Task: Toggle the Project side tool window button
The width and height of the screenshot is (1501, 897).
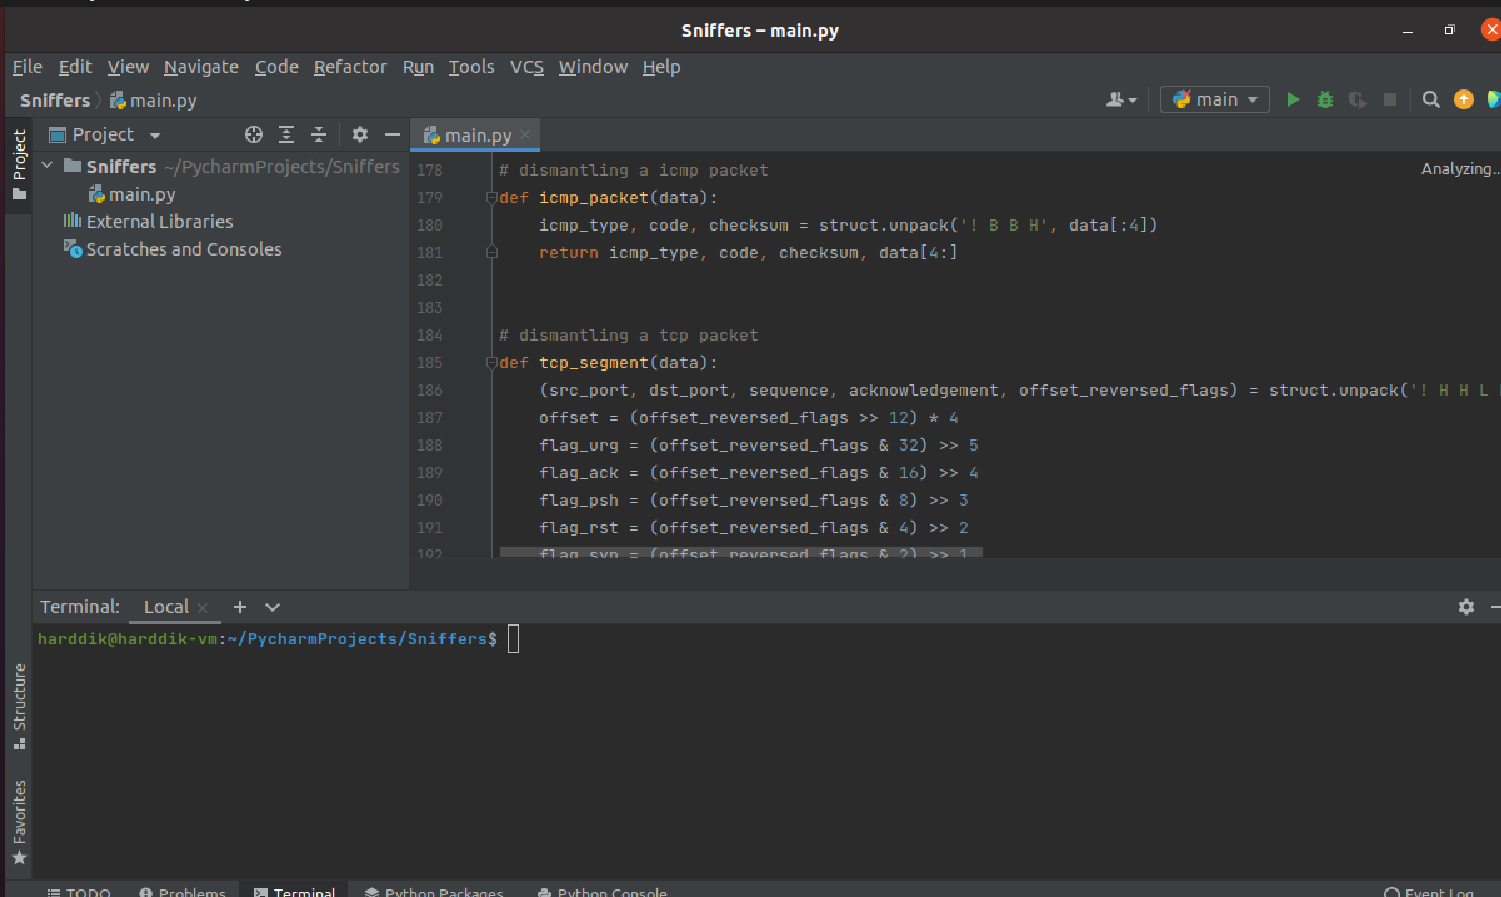Action: [x=19, y=165]
